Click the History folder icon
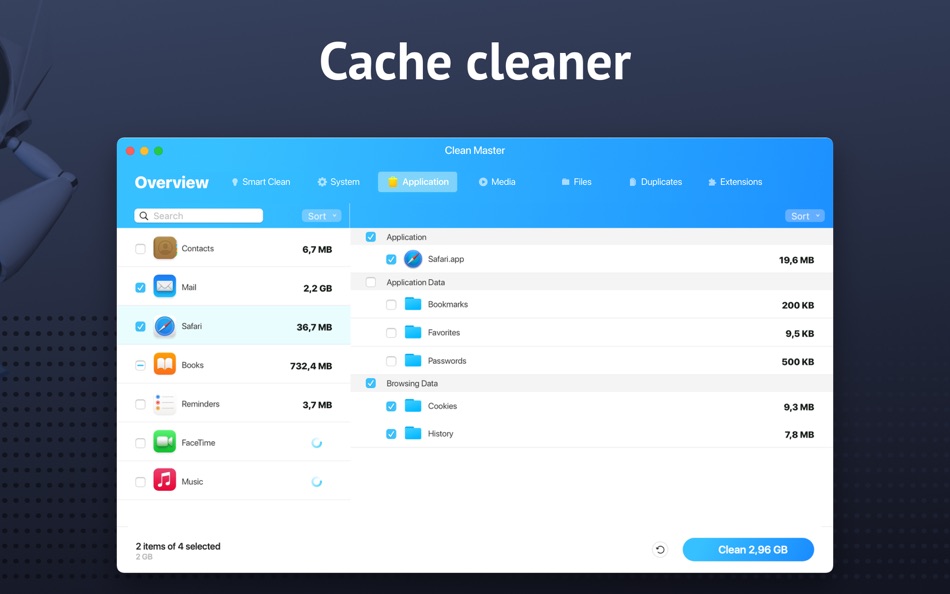Image resolution: width=950 pixels, height=594 pixels. pyautogui.click(x=413, y=433)
